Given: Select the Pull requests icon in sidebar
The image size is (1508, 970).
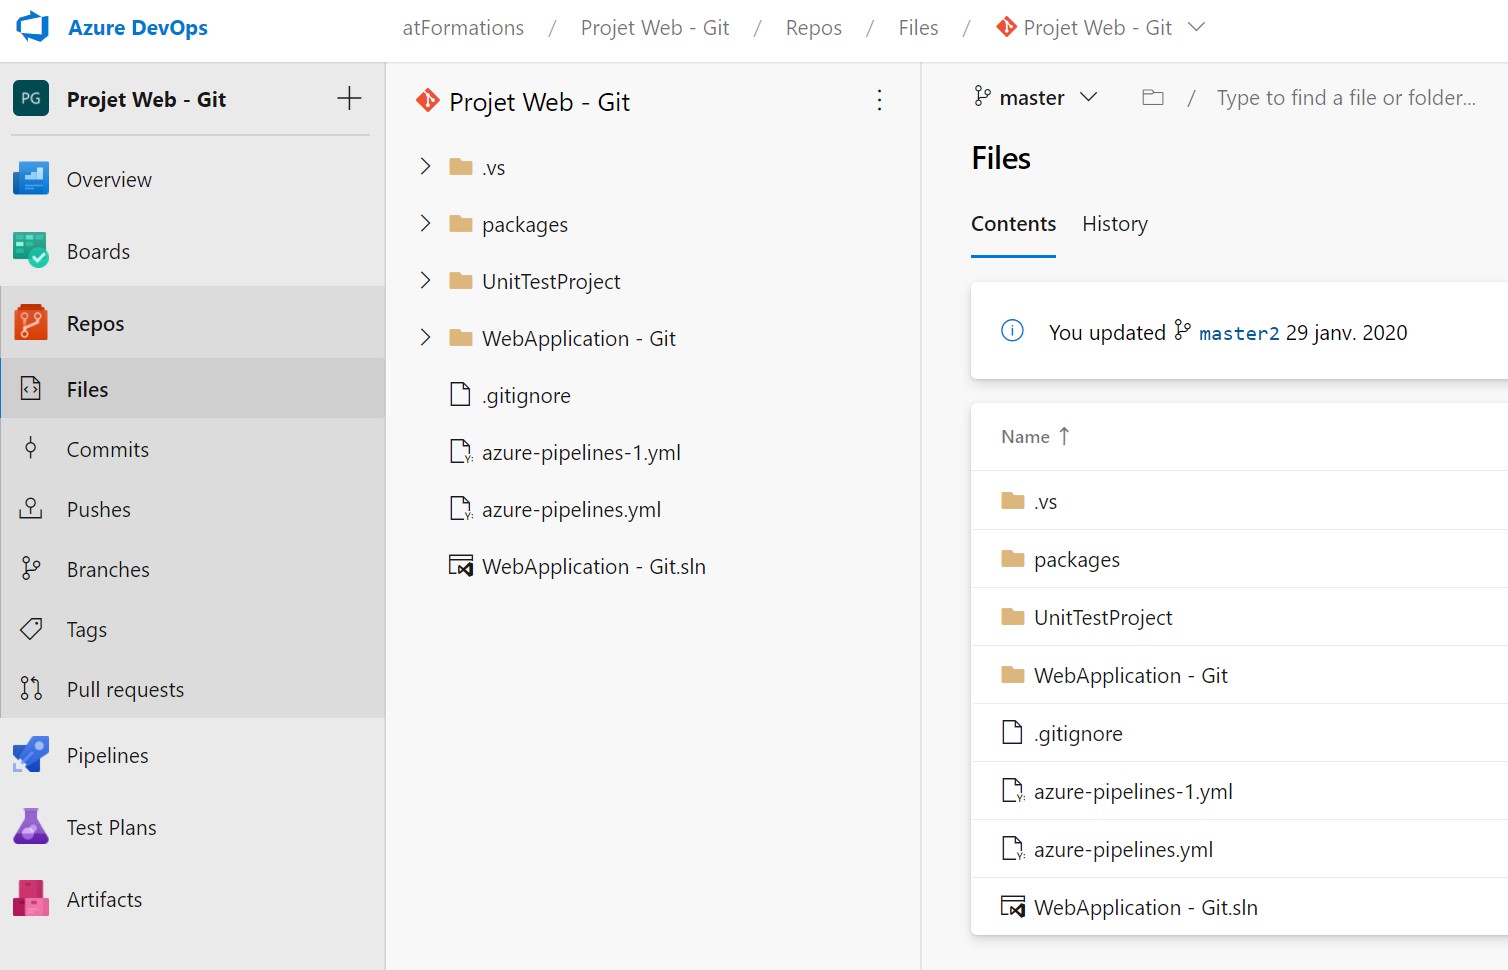Looking at the screenshot, I should point(31,689).
